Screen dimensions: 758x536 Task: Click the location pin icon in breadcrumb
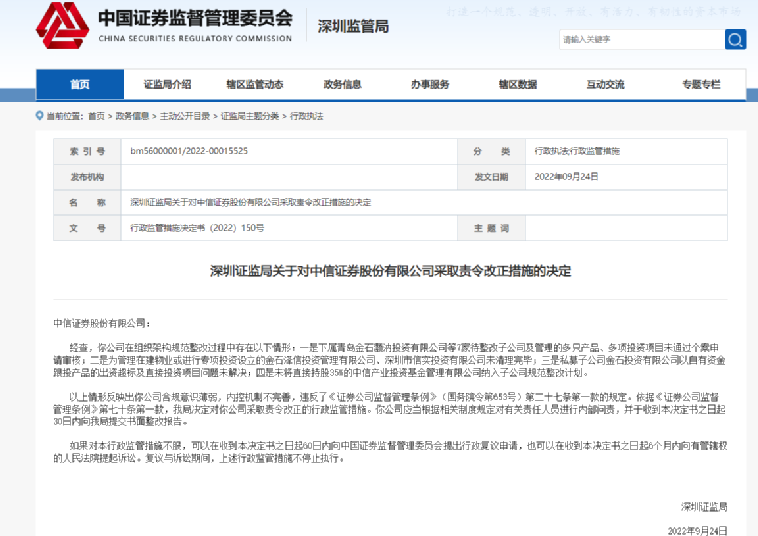(x=40, y=116)
